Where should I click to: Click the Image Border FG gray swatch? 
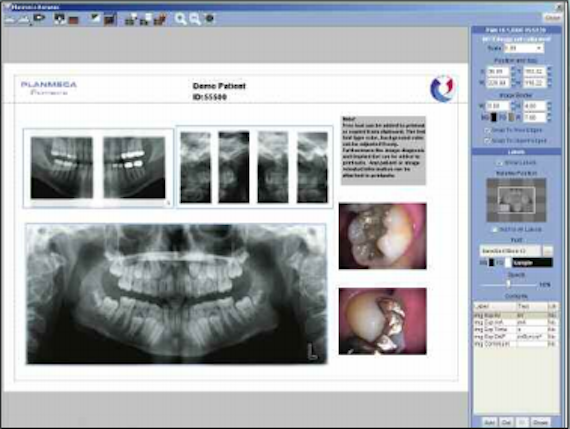[511, 117]
